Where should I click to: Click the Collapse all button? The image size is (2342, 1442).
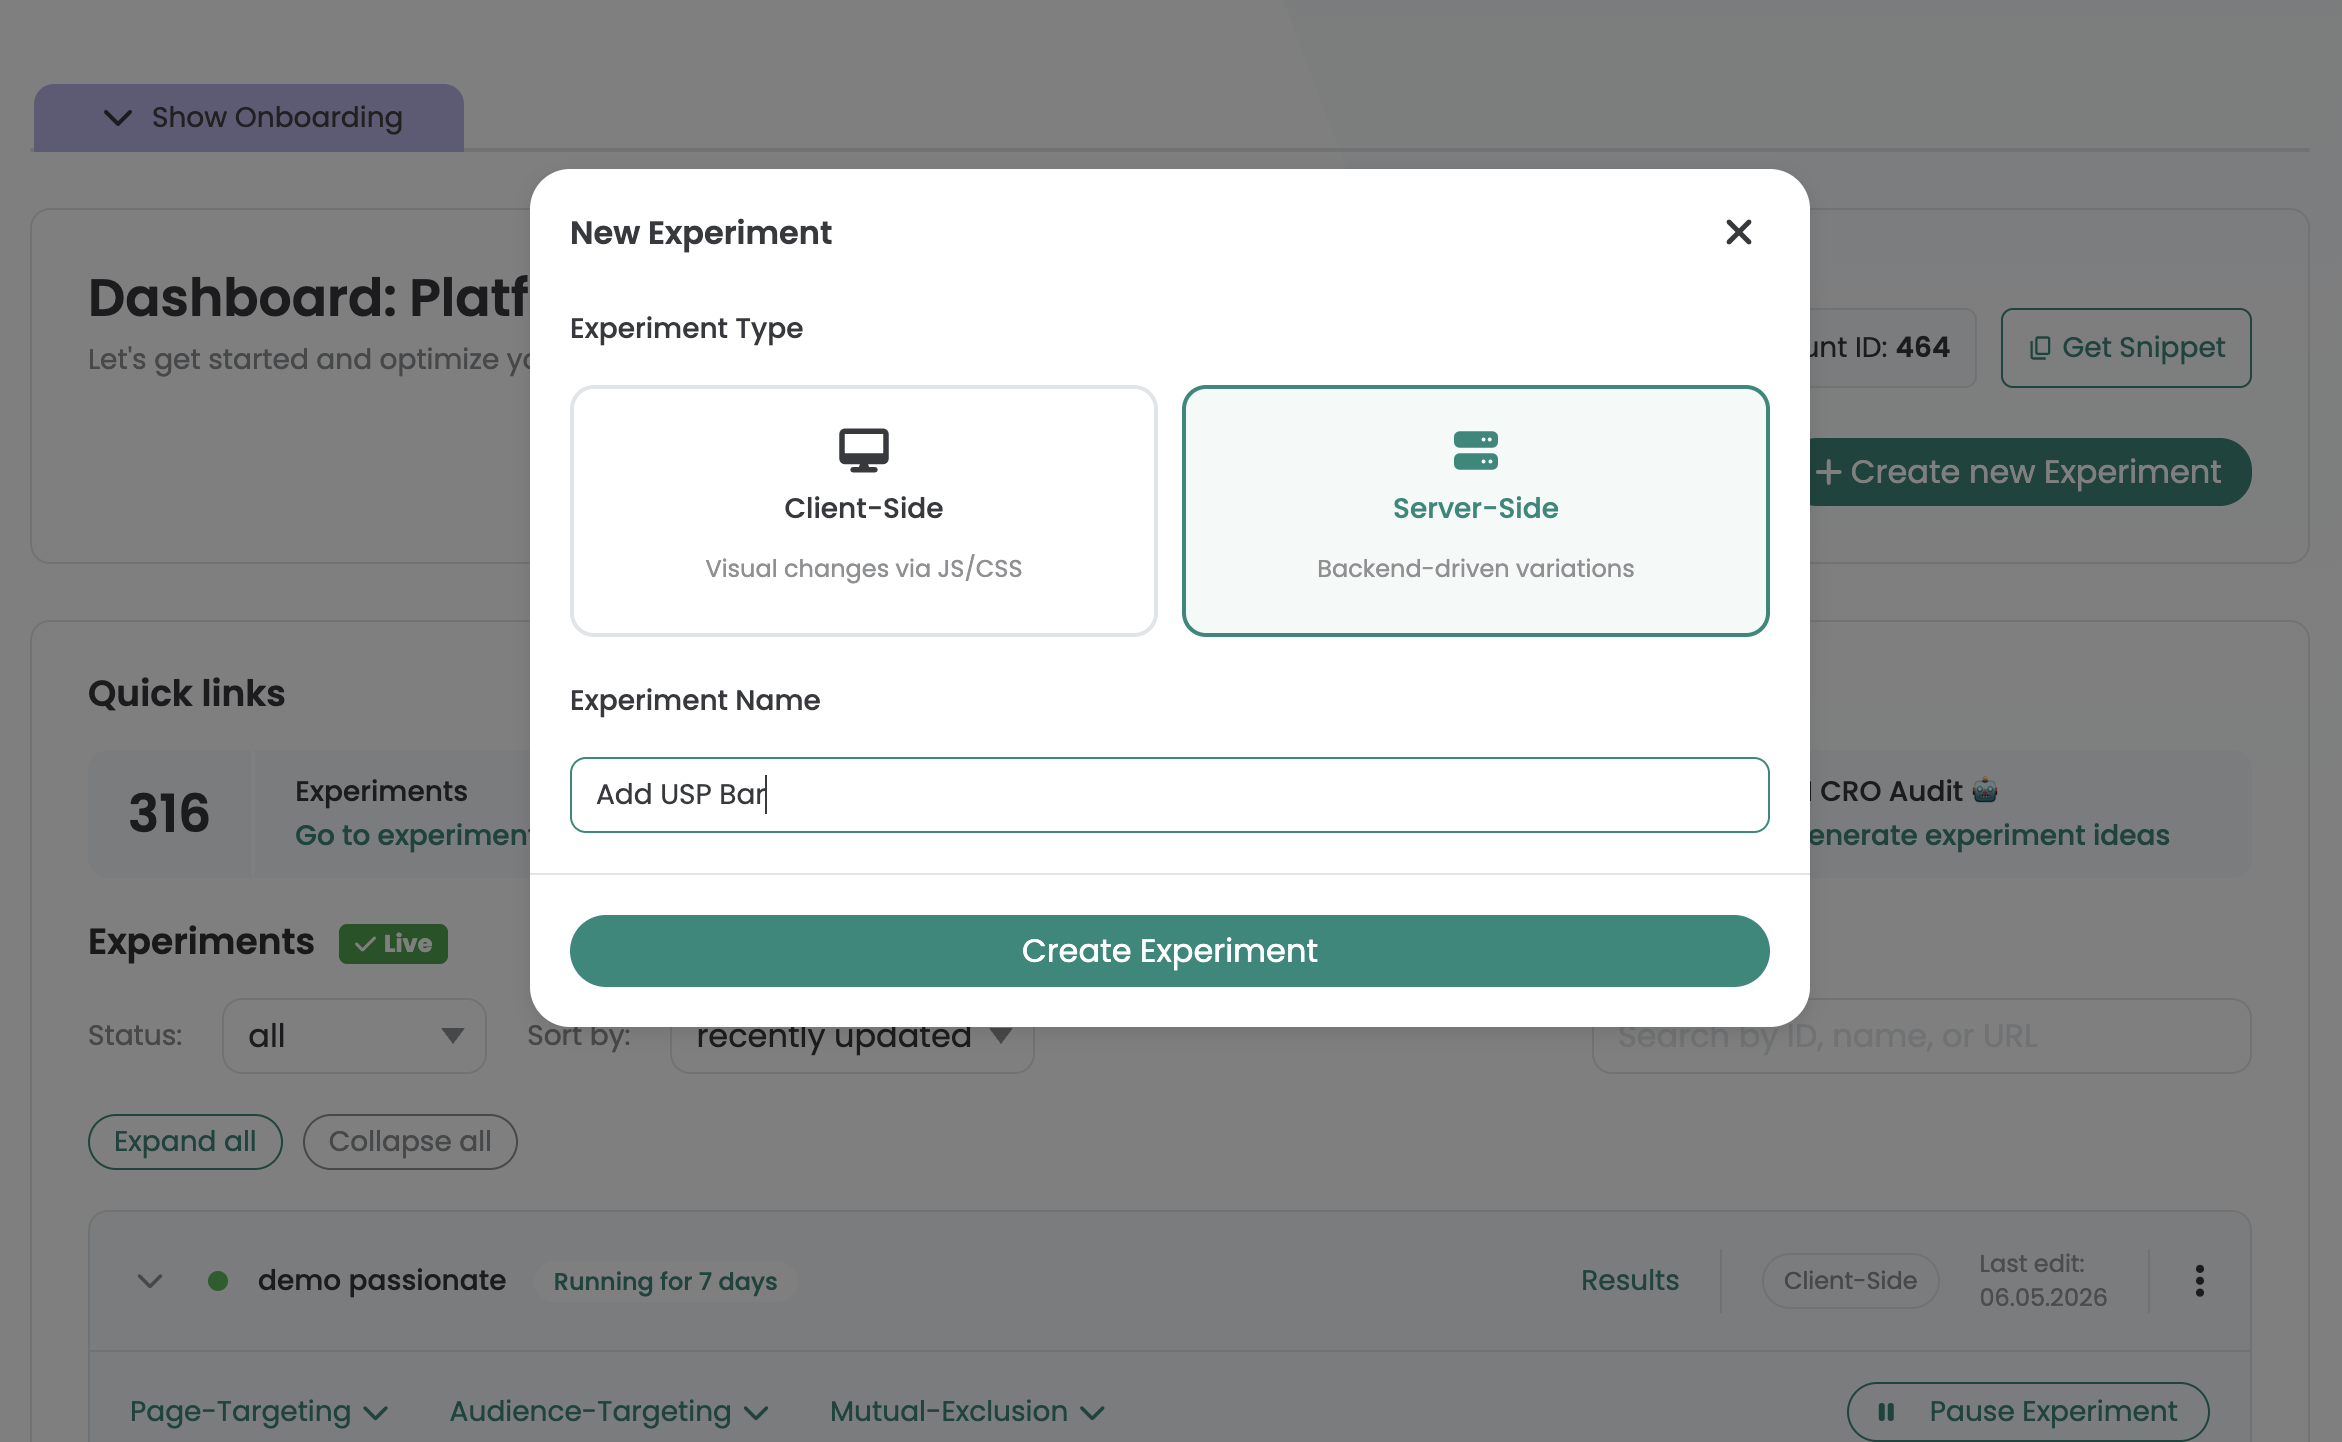pyautogui.click(x=410, y=1142)
